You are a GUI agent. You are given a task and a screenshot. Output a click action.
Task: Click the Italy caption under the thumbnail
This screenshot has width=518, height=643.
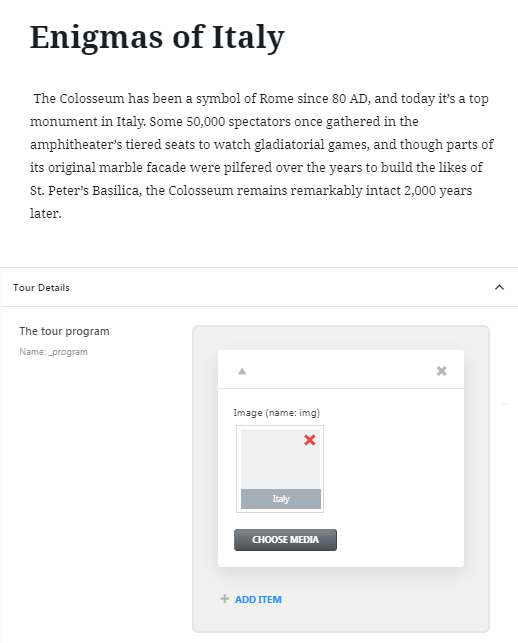point(281,499)
